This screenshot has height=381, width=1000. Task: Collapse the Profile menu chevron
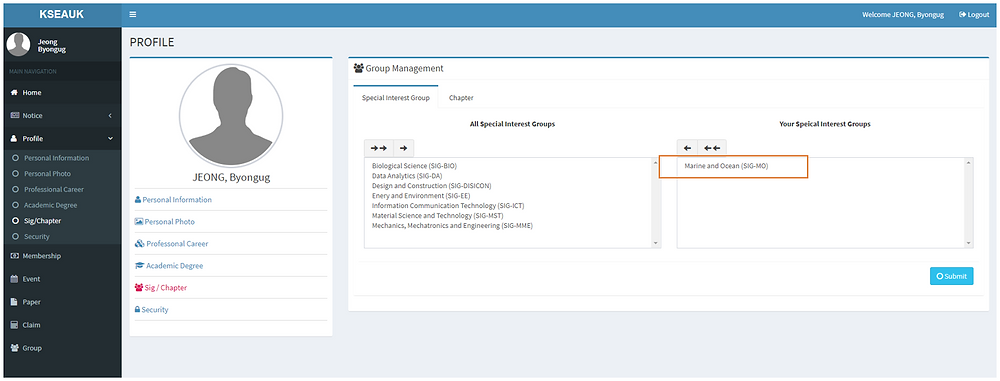point(110,138)
